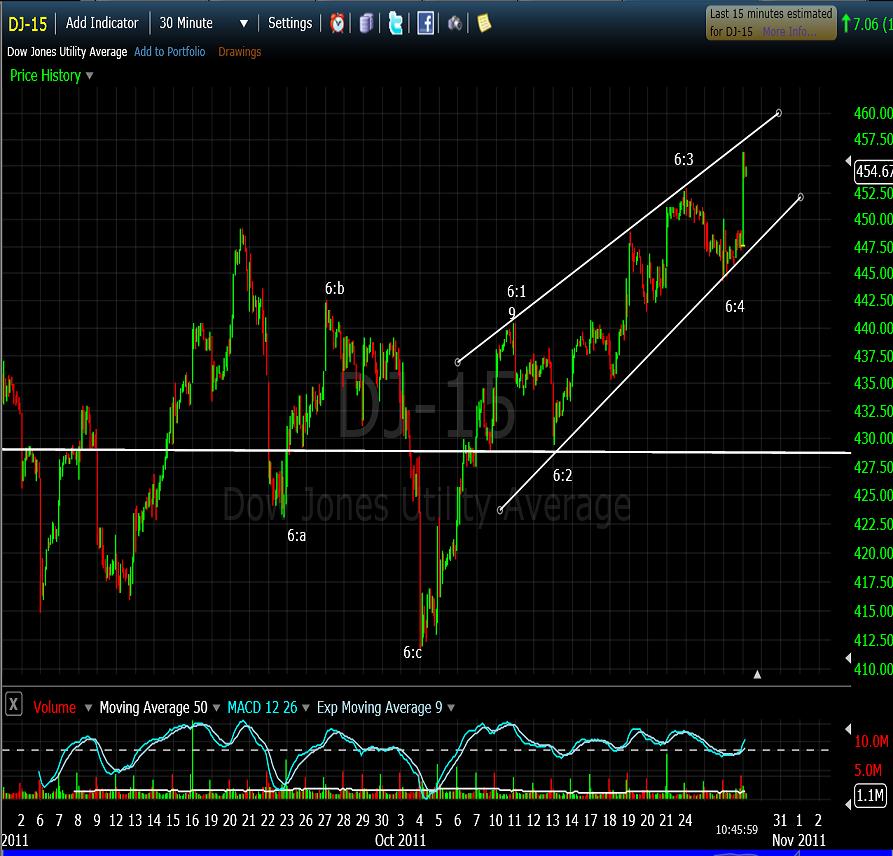The height and width of the screenshot is (856, 893).
Task: Select the lower channel line's top-right handle
Action: coord(801,197)
